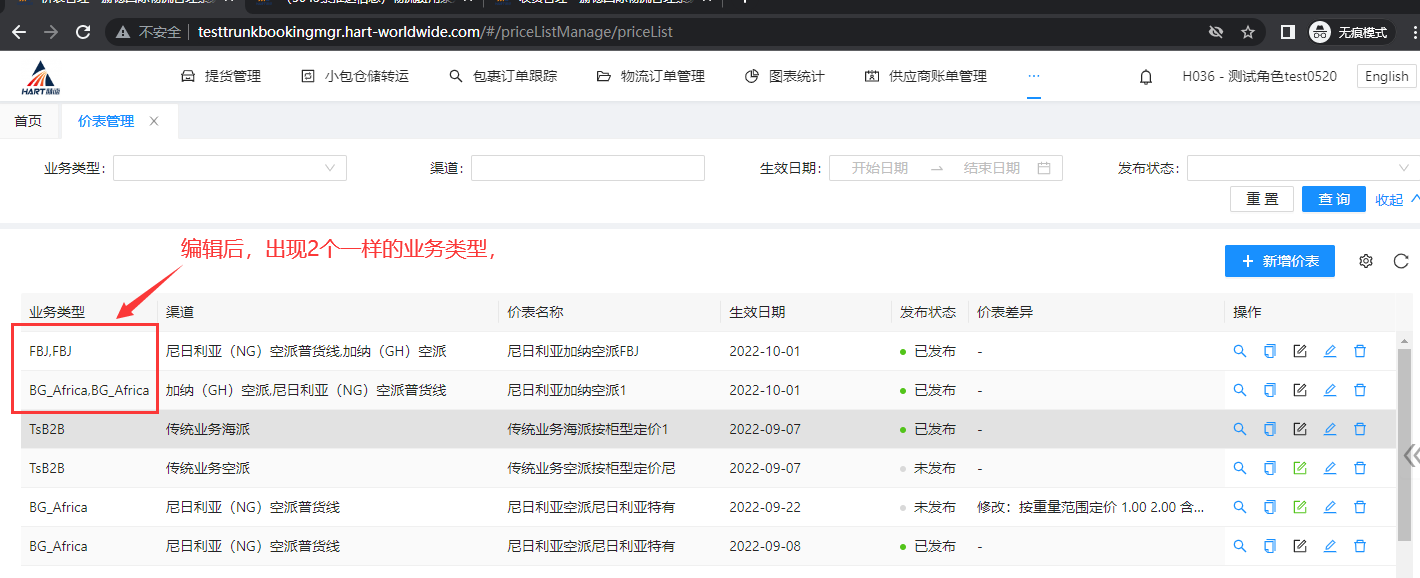The height and width of the screenshot is (578, 1420).
Task: Click the 渠道 input field
Action: [588, 168]
